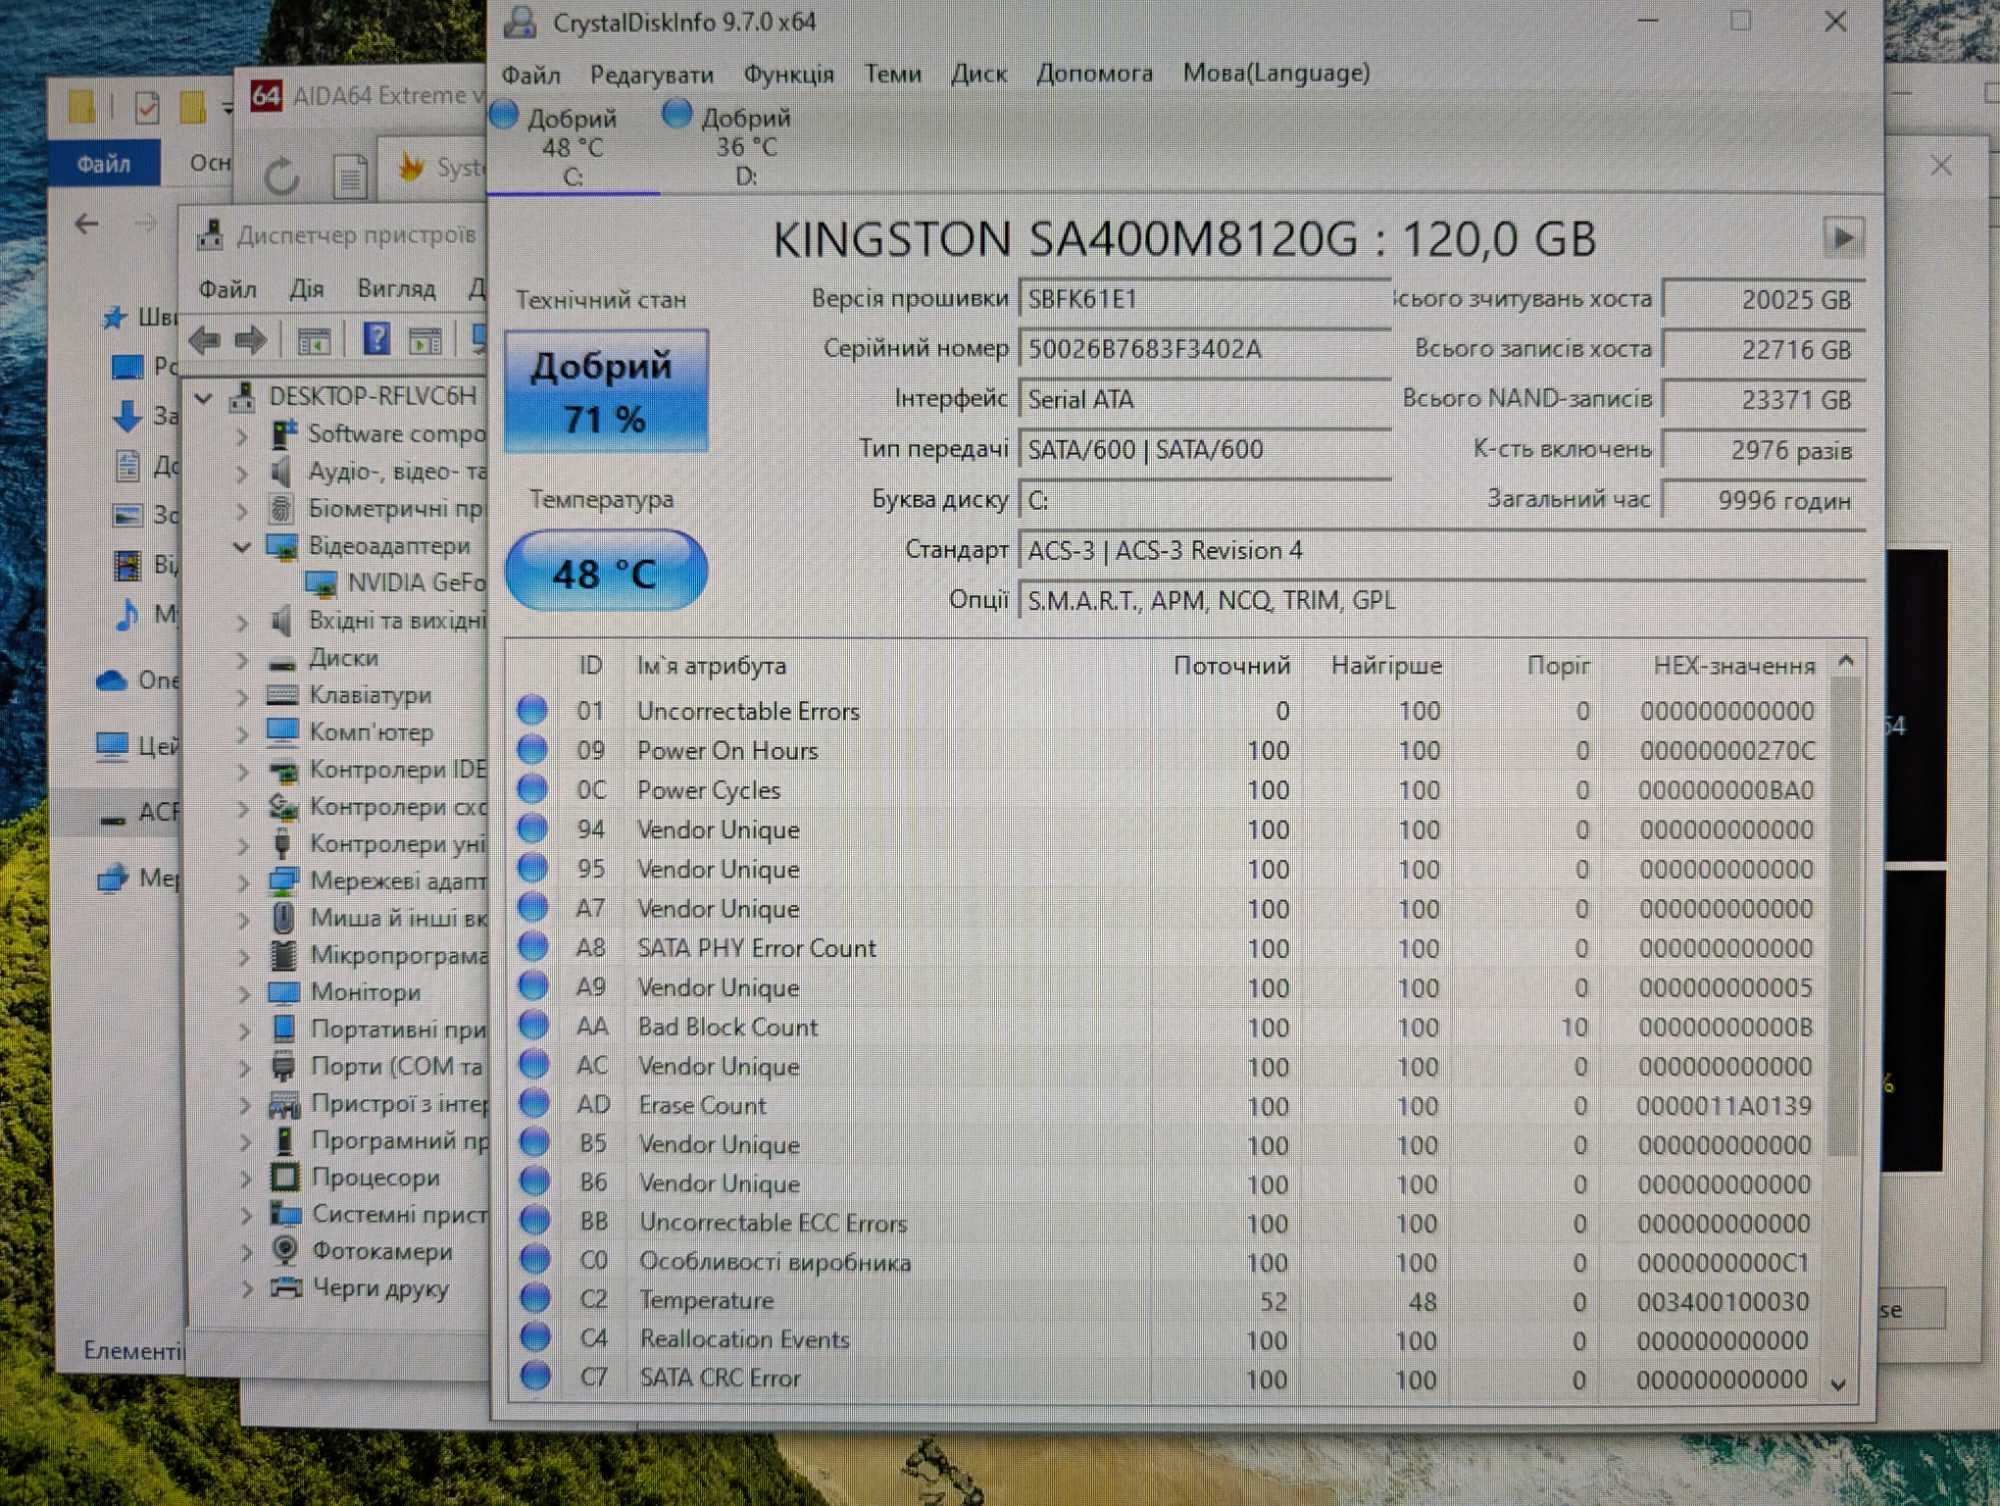
Task: Click the Мережа network icon in Explorer sidebar
Action: click(x=113, y=878)
